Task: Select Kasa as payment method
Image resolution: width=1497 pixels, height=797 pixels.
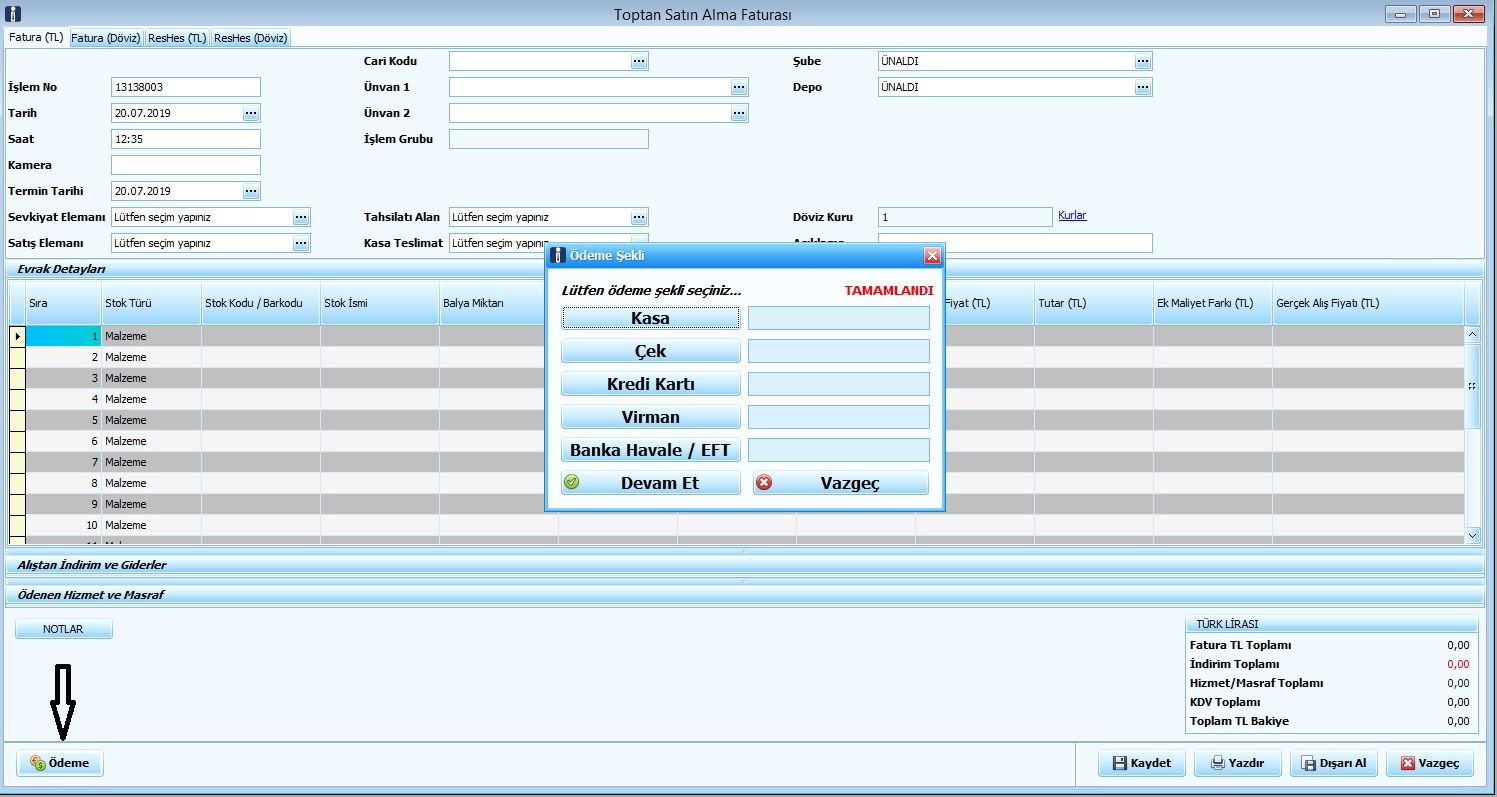Action: pyautogui.click(x=650, y=319)
